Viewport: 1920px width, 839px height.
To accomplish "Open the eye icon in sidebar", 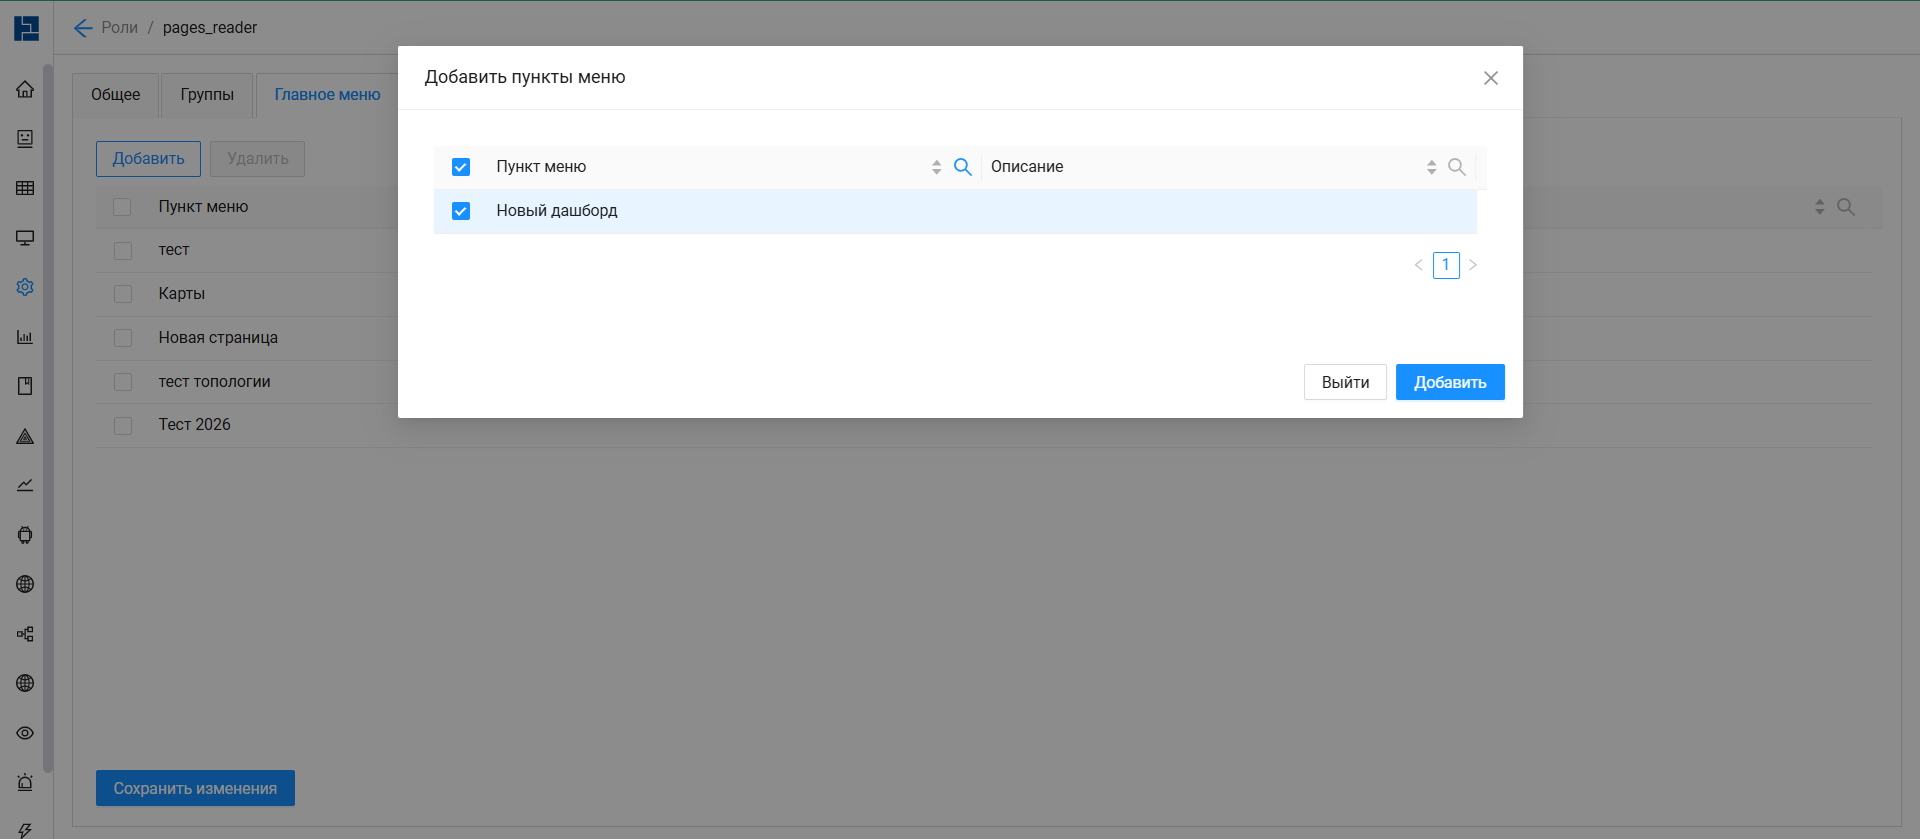I will 25,733.
